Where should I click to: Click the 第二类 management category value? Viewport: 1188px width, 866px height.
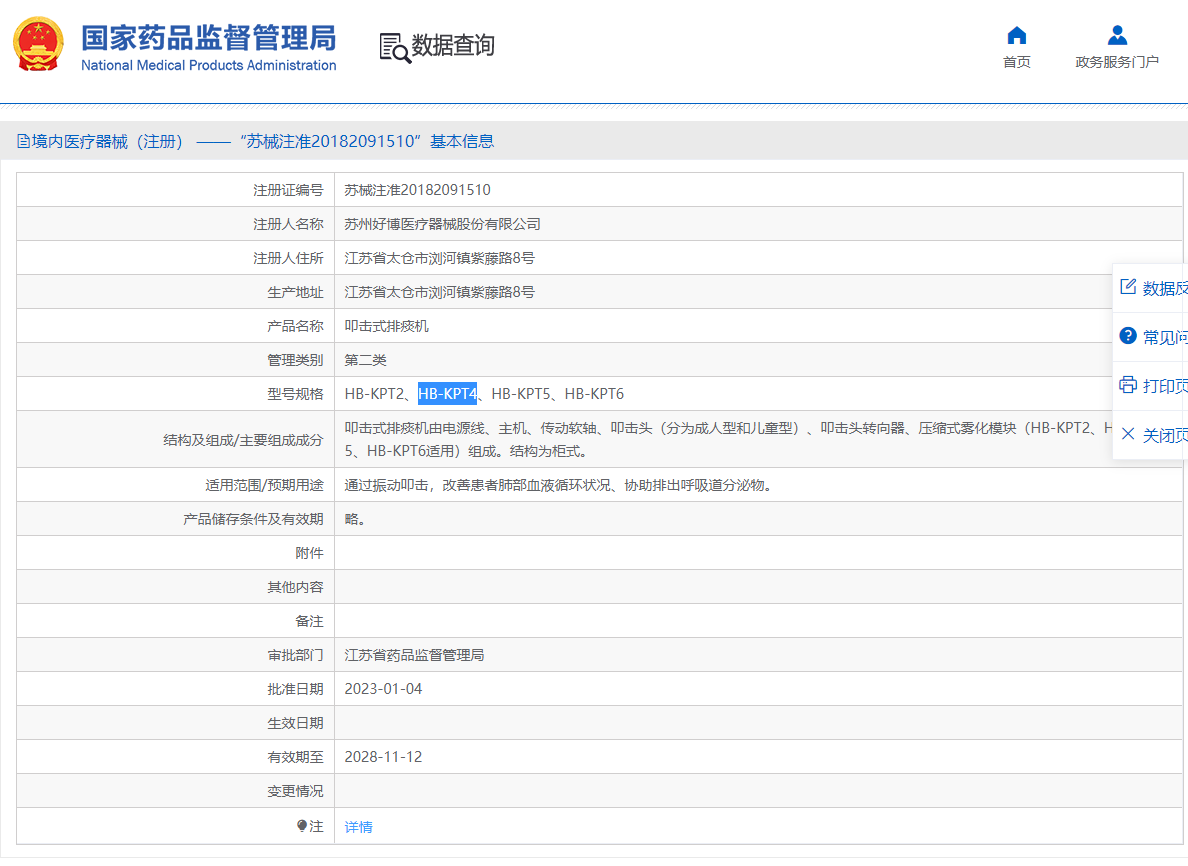point(365,360)
